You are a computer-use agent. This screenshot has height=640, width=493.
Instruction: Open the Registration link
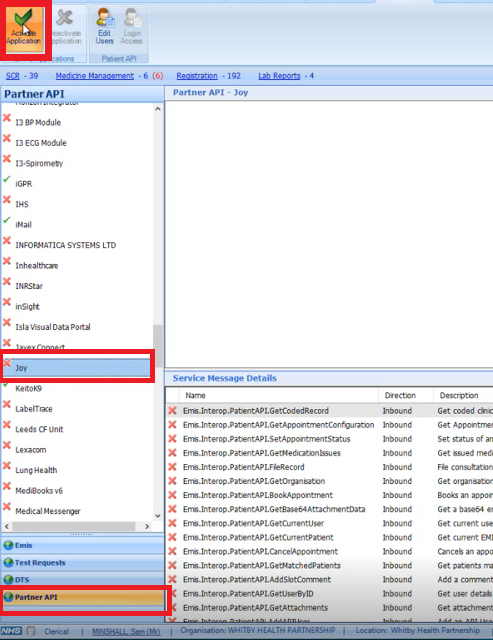click(197, 76)
